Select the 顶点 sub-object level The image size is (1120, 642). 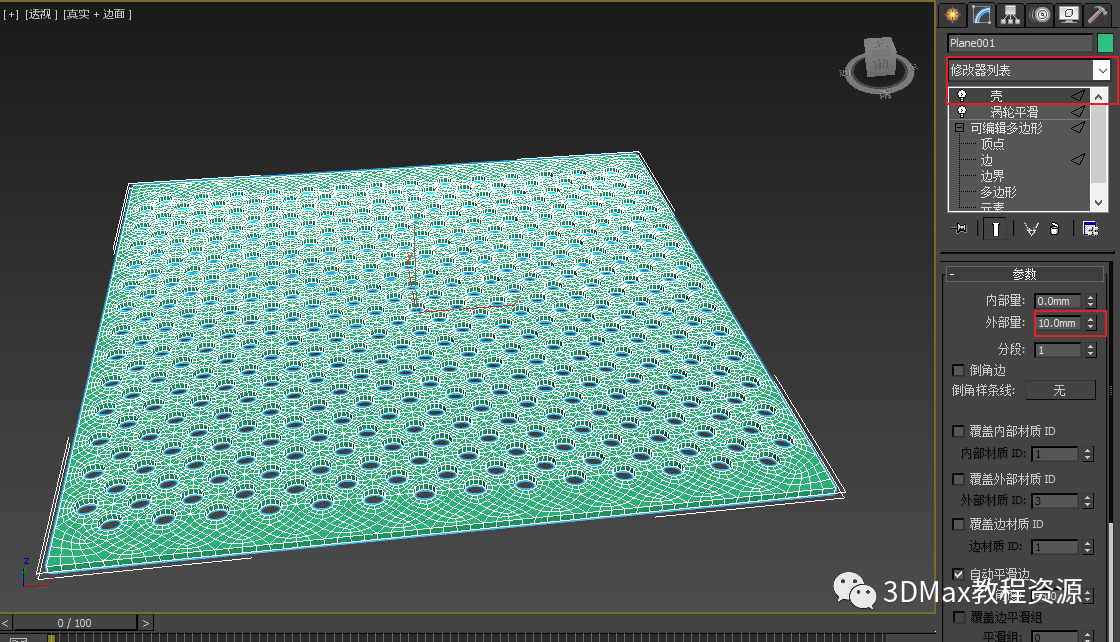click(x=992, y=144)
